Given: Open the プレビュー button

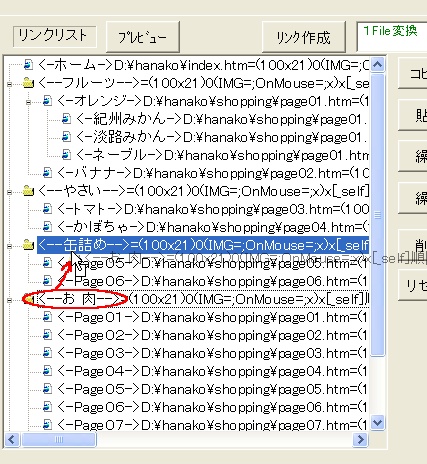Looking at the screenshot, I should point(143,37).
